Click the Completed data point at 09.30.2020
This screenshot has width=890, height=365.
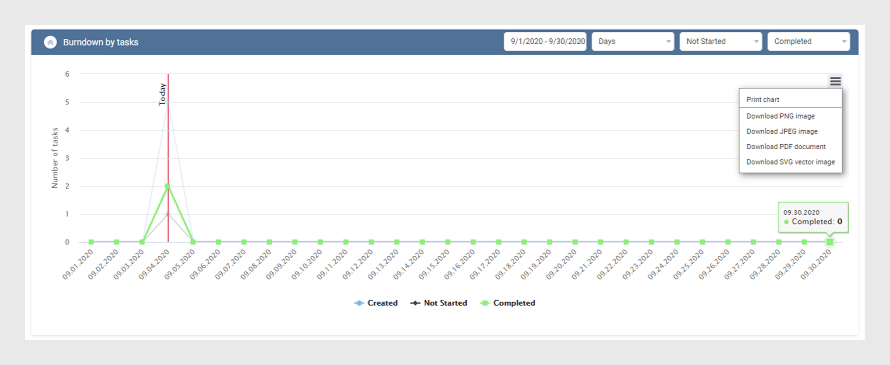[830, 242]
